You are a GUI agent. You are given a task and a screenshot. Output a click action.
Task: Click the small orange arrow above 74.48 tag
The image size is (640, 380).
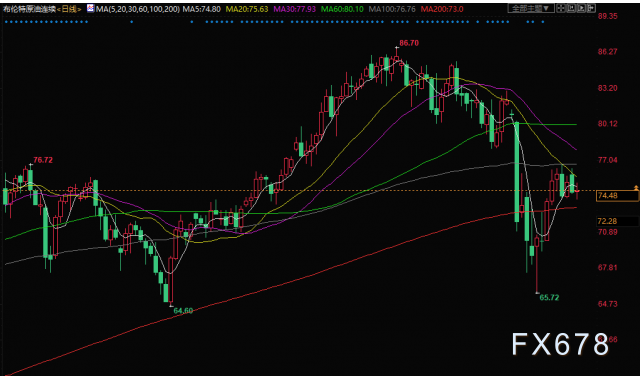636,188
